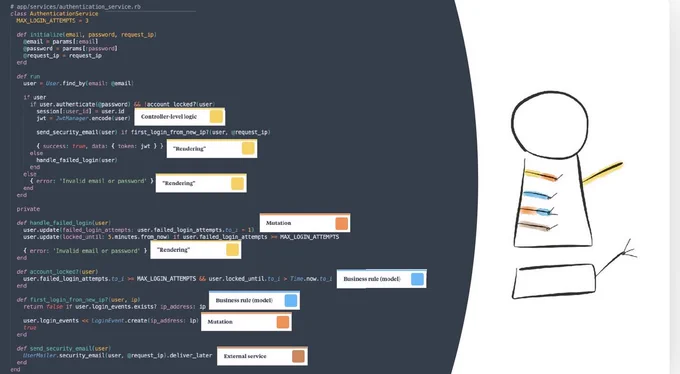
Task: Click the "External service" annotation label
Action: [262, 356]
